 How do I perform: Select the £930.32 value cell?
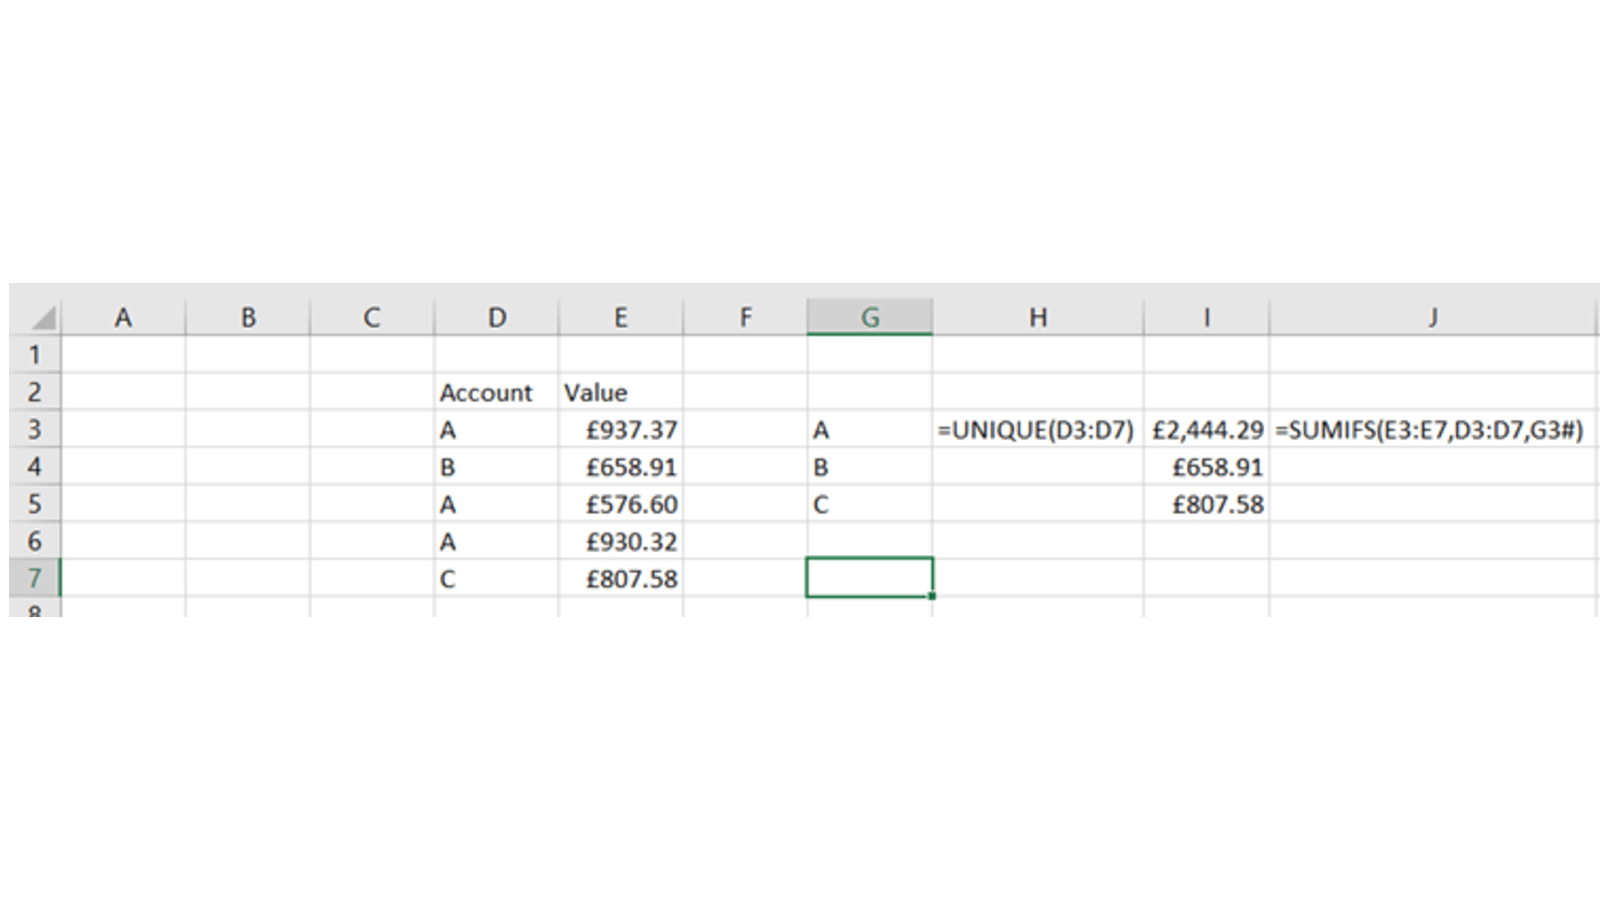coord(620,541)
